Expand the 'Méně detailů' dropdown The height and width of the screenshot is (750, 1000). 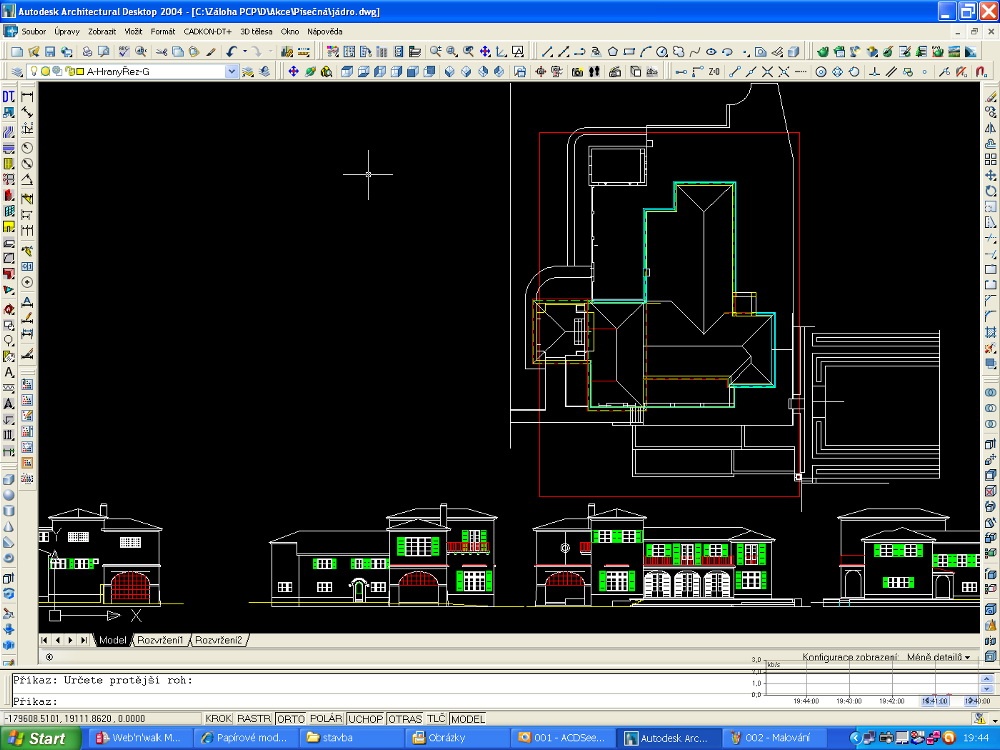point(938,657)
